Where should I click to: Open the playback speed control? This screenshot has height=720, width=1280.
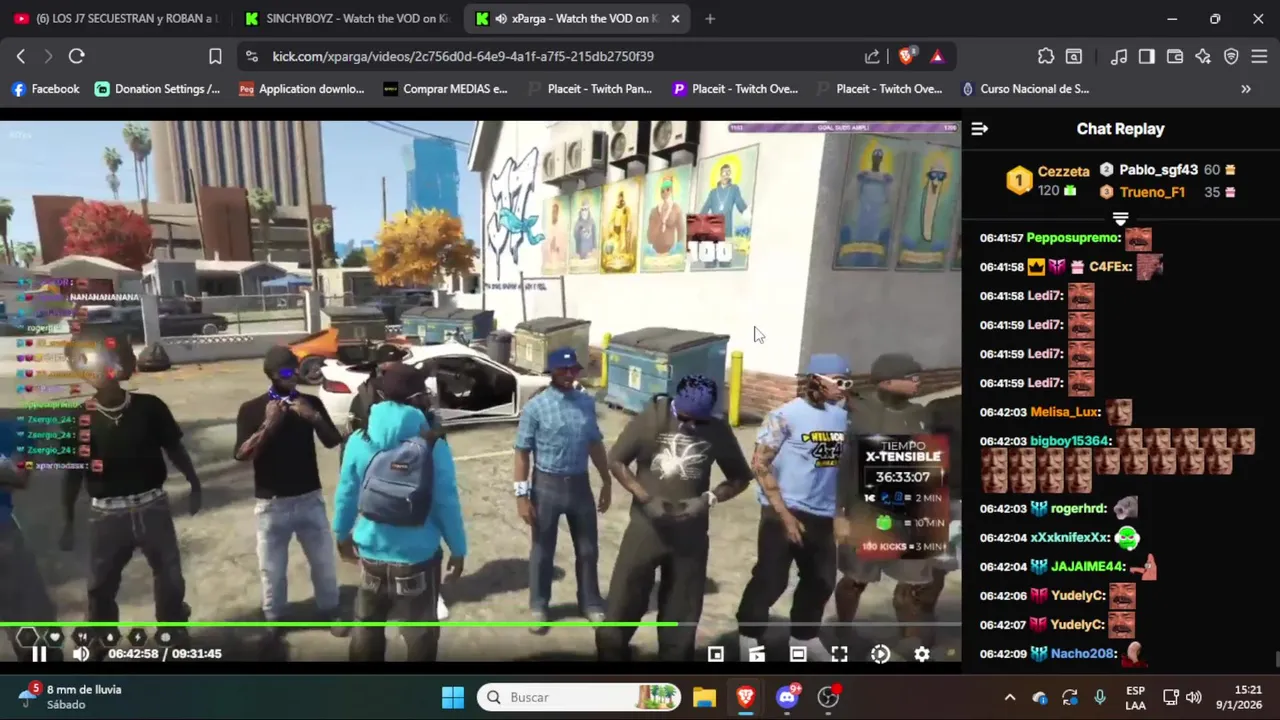pos(880,654)
